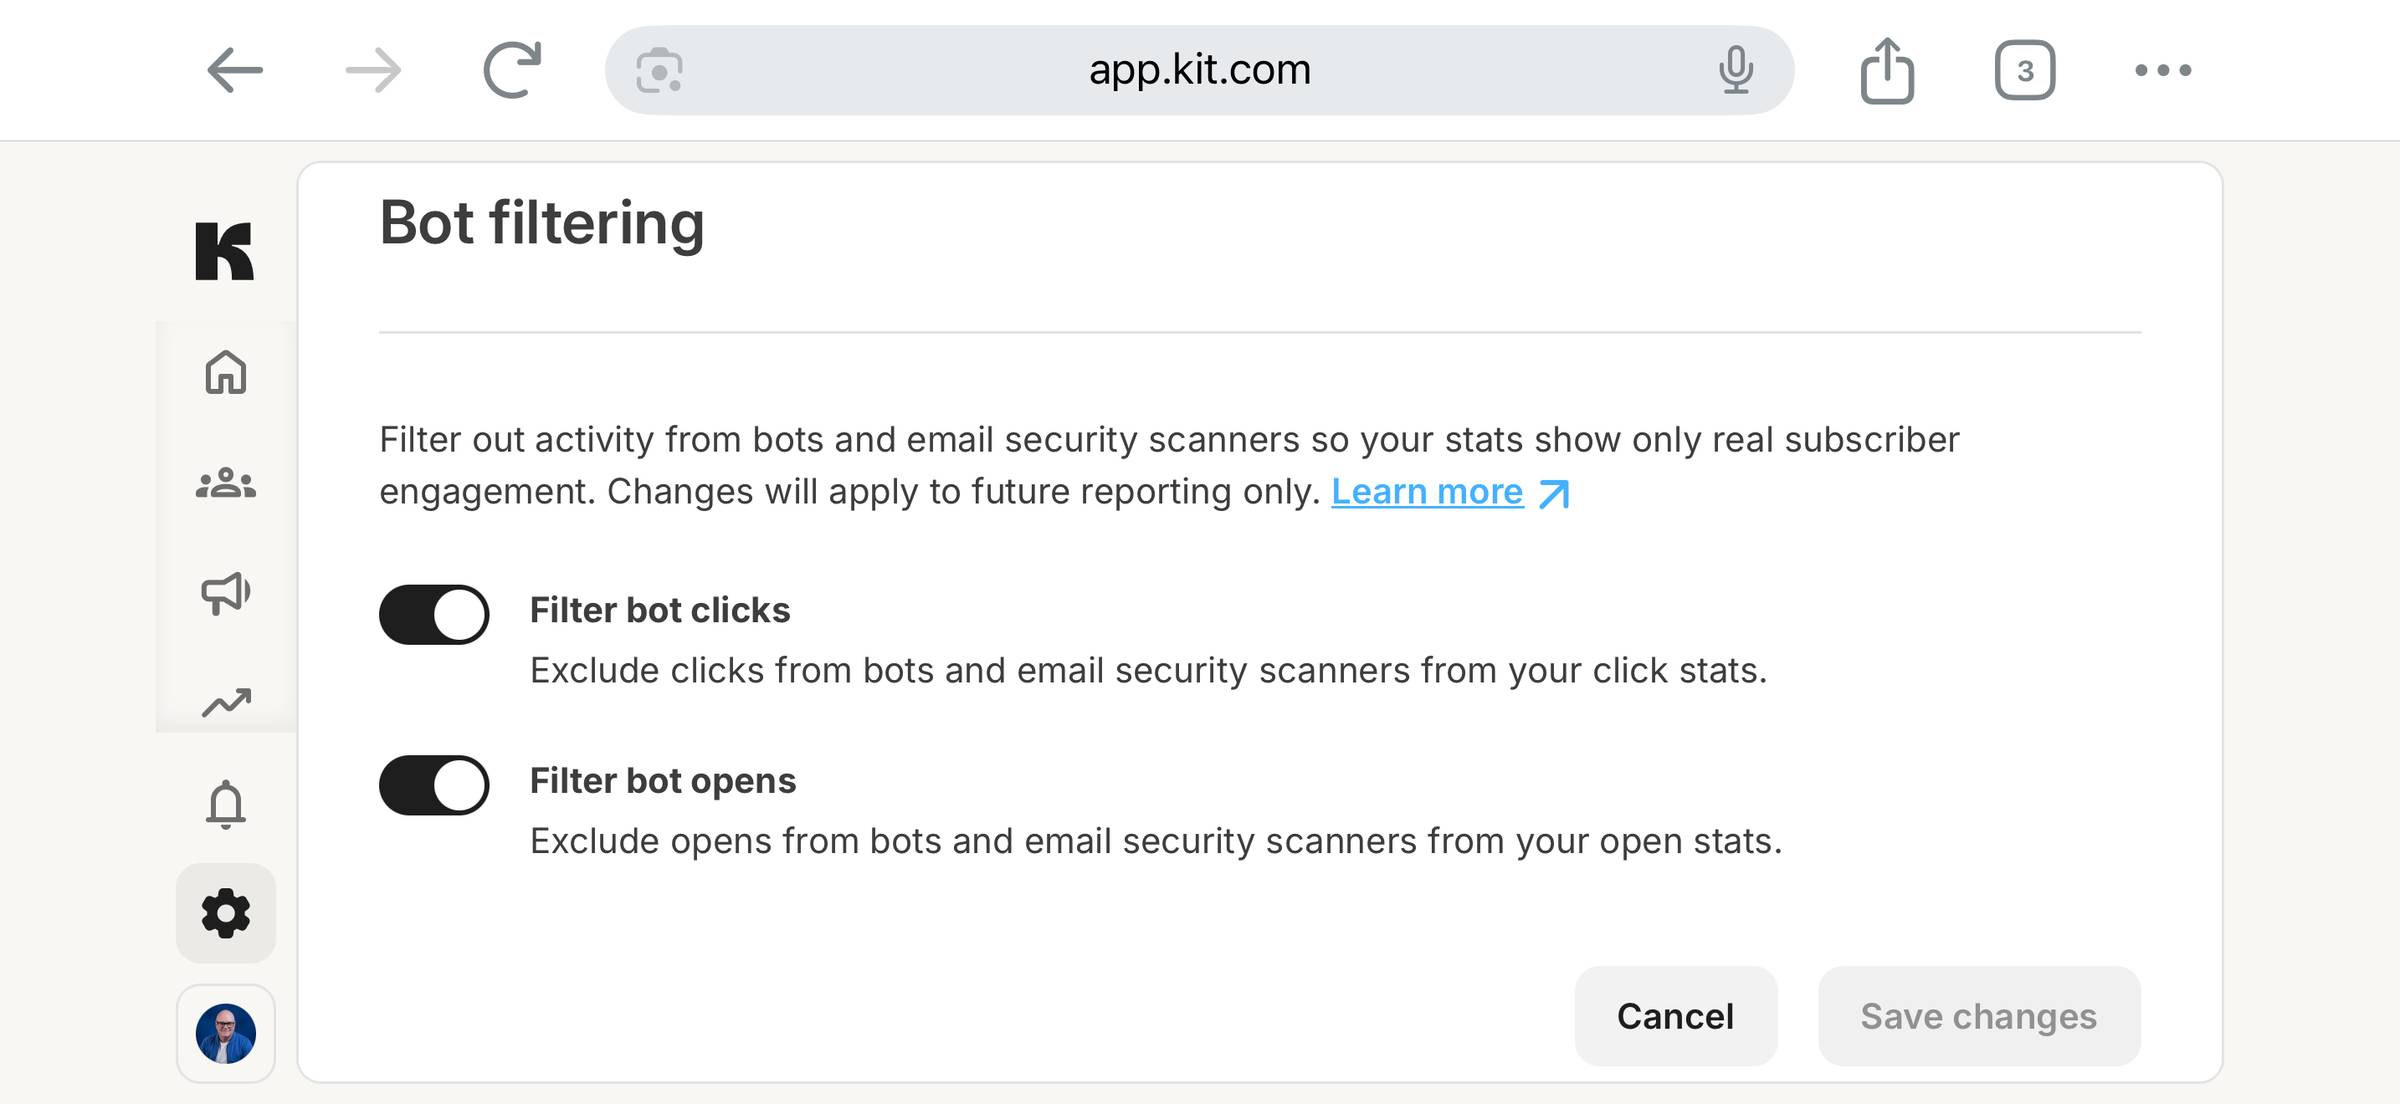Reload the page with refresh icon
The height and width of the screenshot is (1104, 2400).
[x=512, y=70]
